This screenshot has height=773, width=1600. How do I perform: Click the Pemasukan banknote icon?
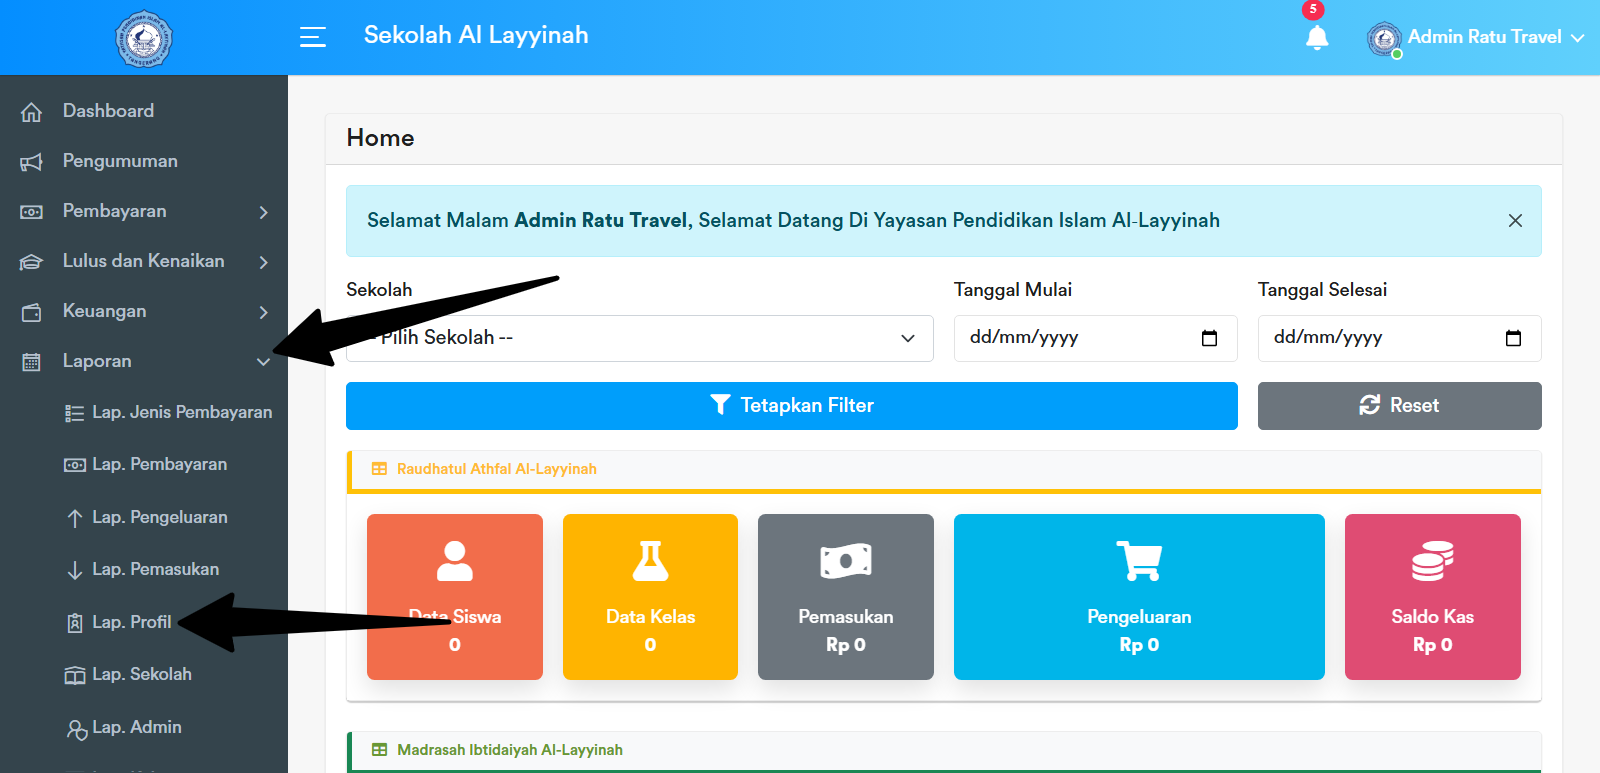coord(846,561)
